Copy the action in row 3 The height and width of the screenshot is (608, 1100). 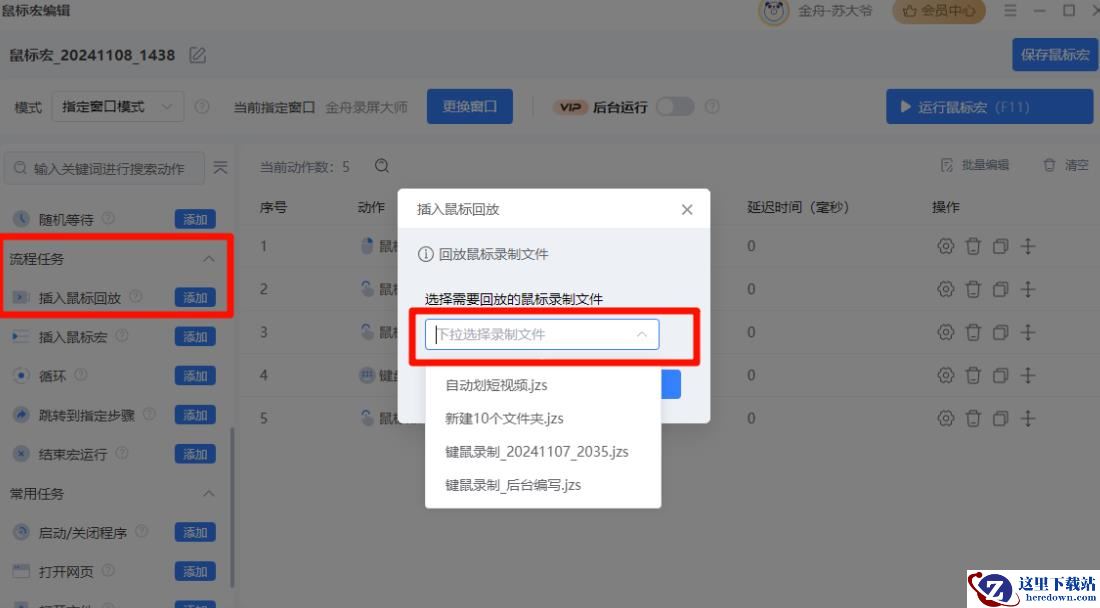[x=1000, y=332]
